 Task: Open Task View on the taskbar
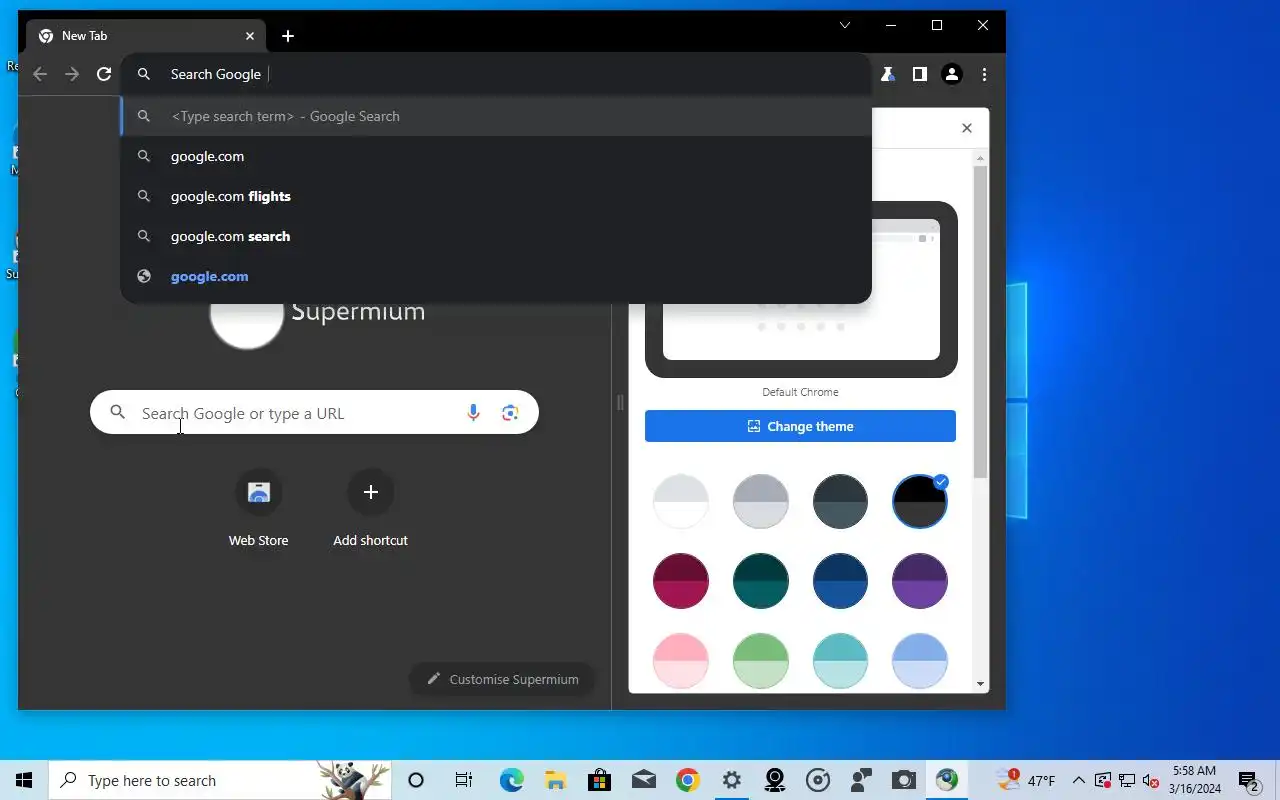point(464,780)
